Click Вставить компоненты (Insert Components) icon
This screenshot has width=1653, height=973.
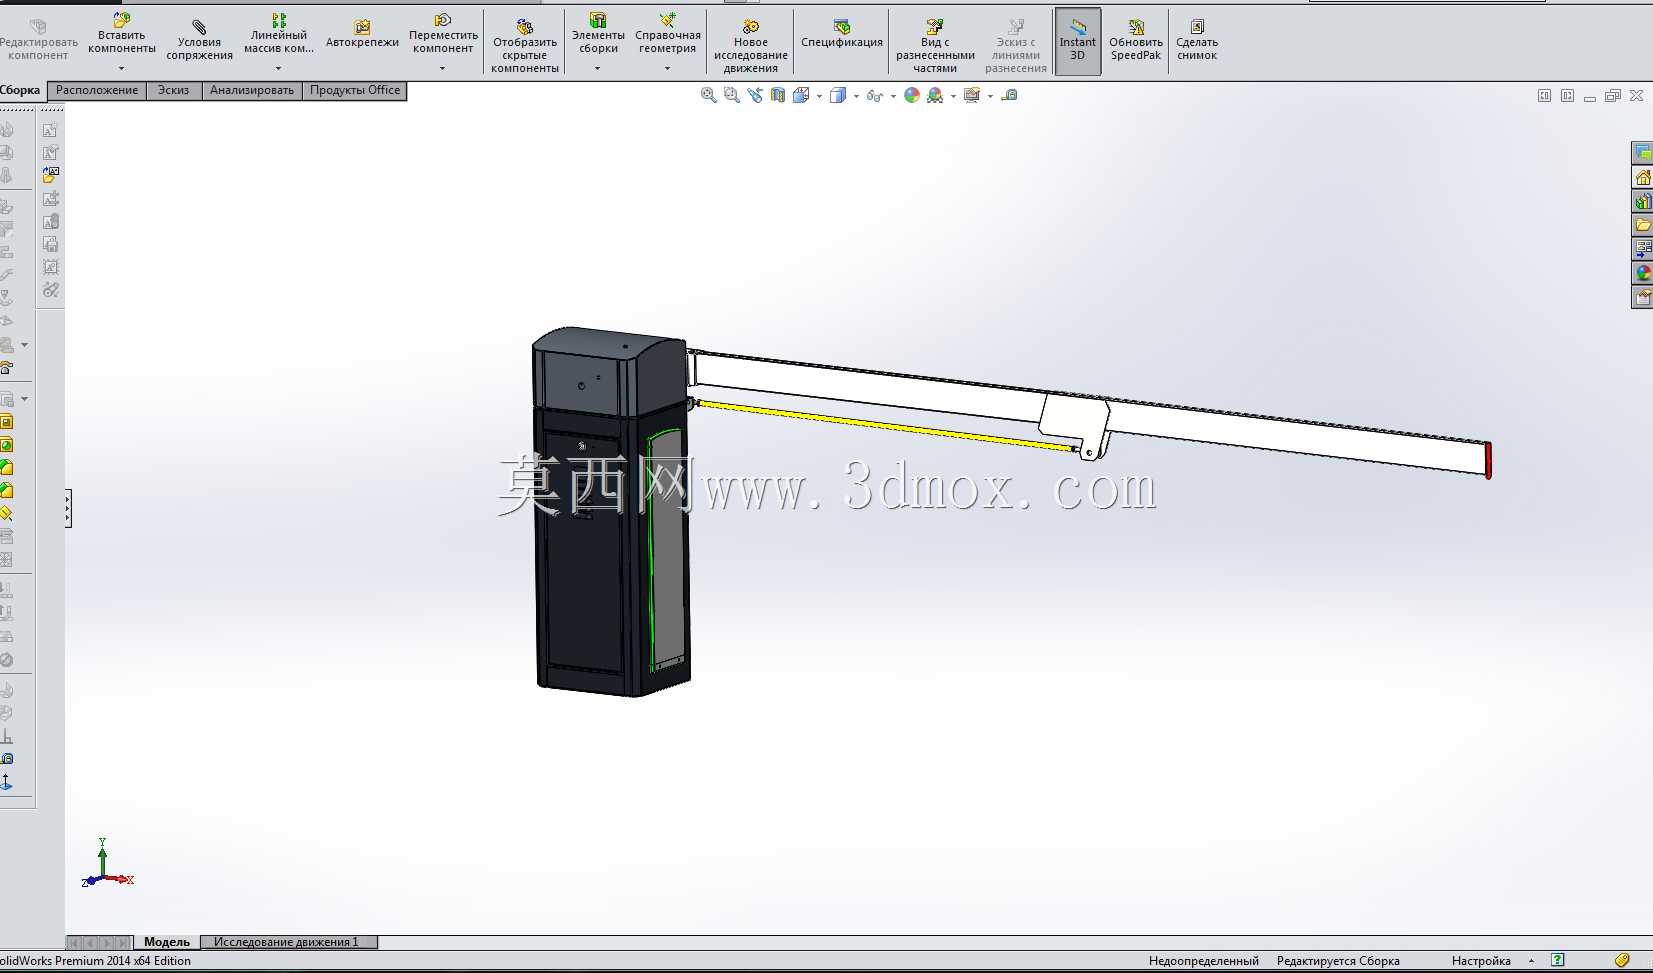coord(122,20)
